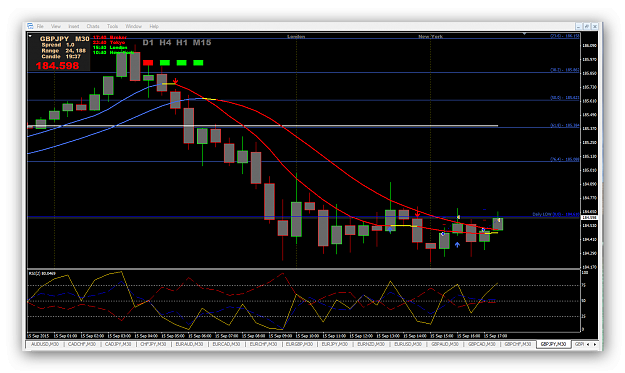Switch to the GBPCHF,M30 chart tab
This screenshot has height=373, width=625.
tap(518, 344)
